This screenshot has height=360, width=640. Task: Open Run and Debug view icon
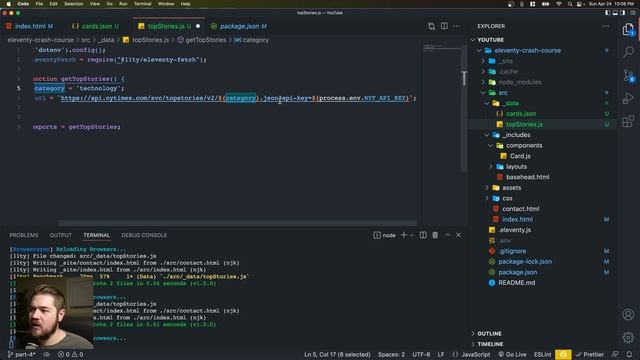628,98
